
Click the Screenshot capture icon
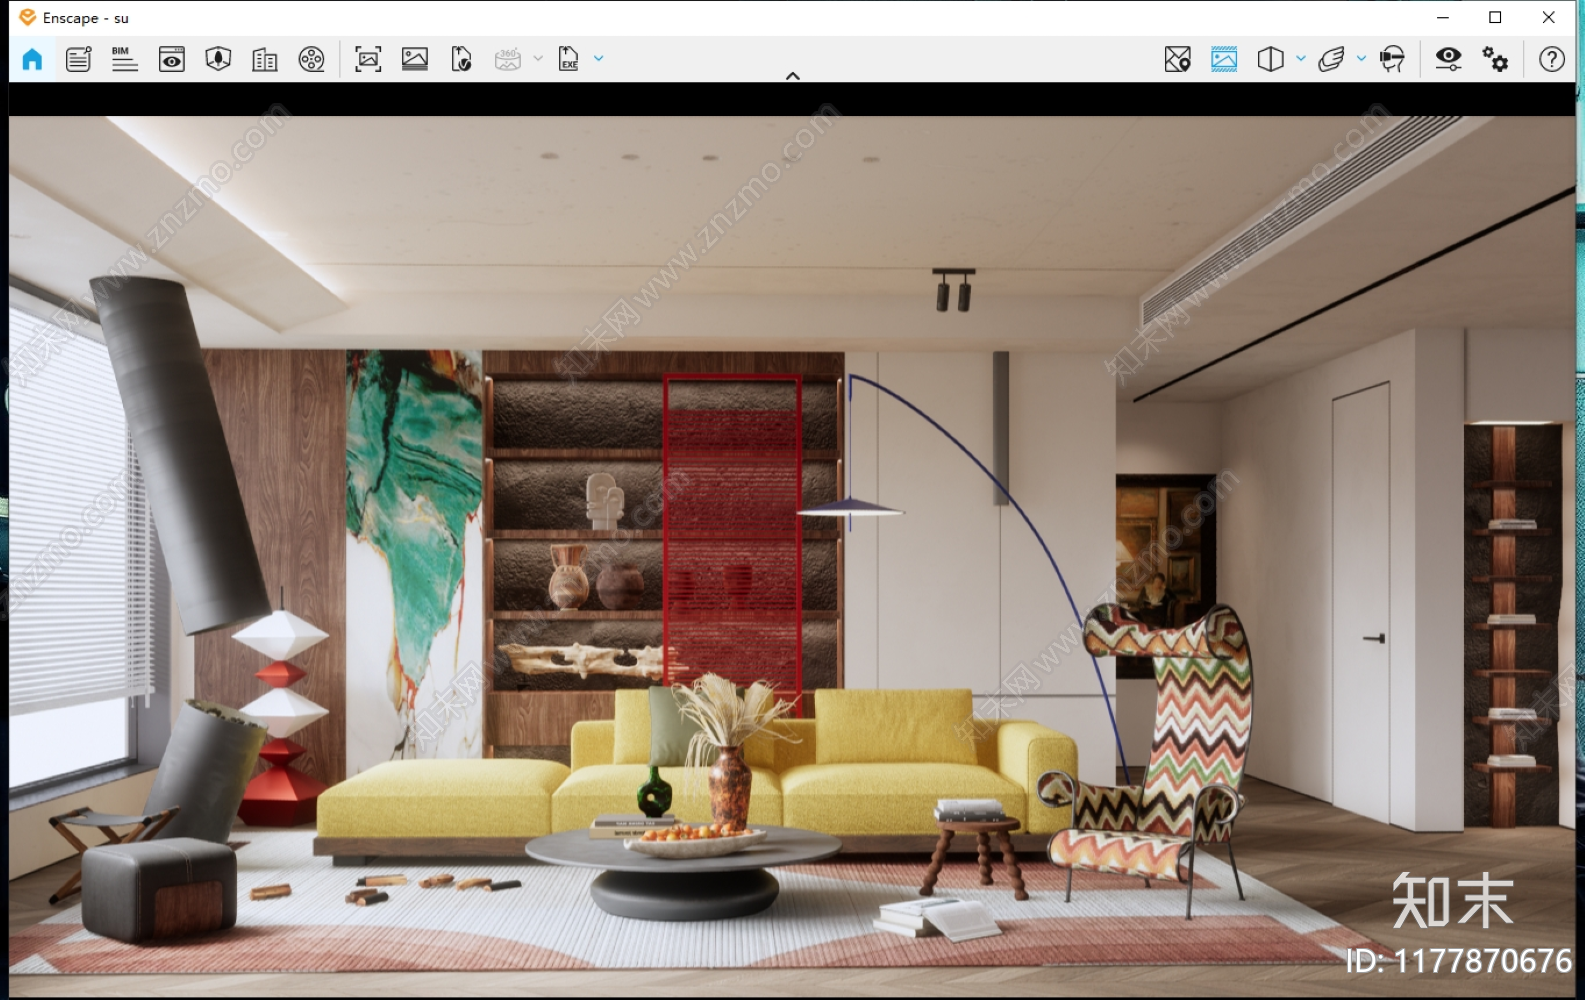coord(368,59)
